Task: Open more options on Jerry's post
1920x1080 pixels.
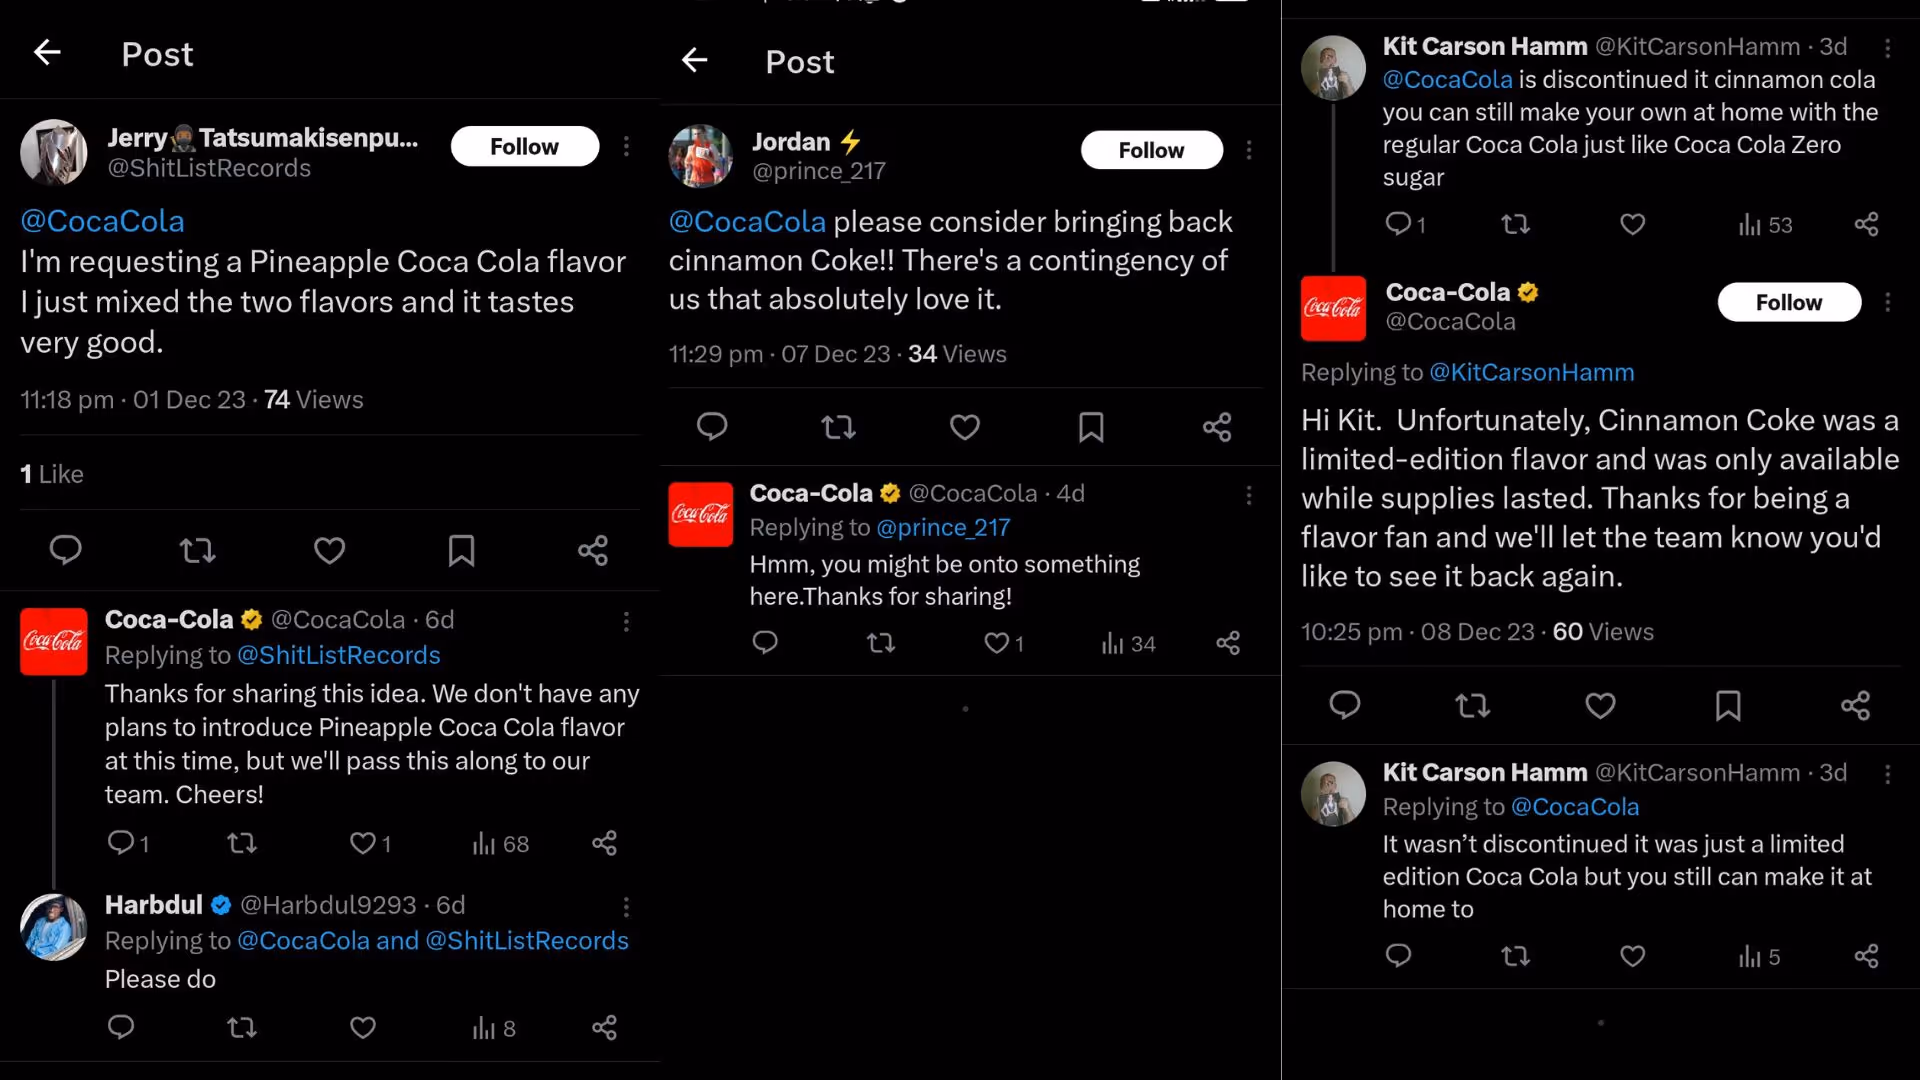Action: click(x=626, y=147)
